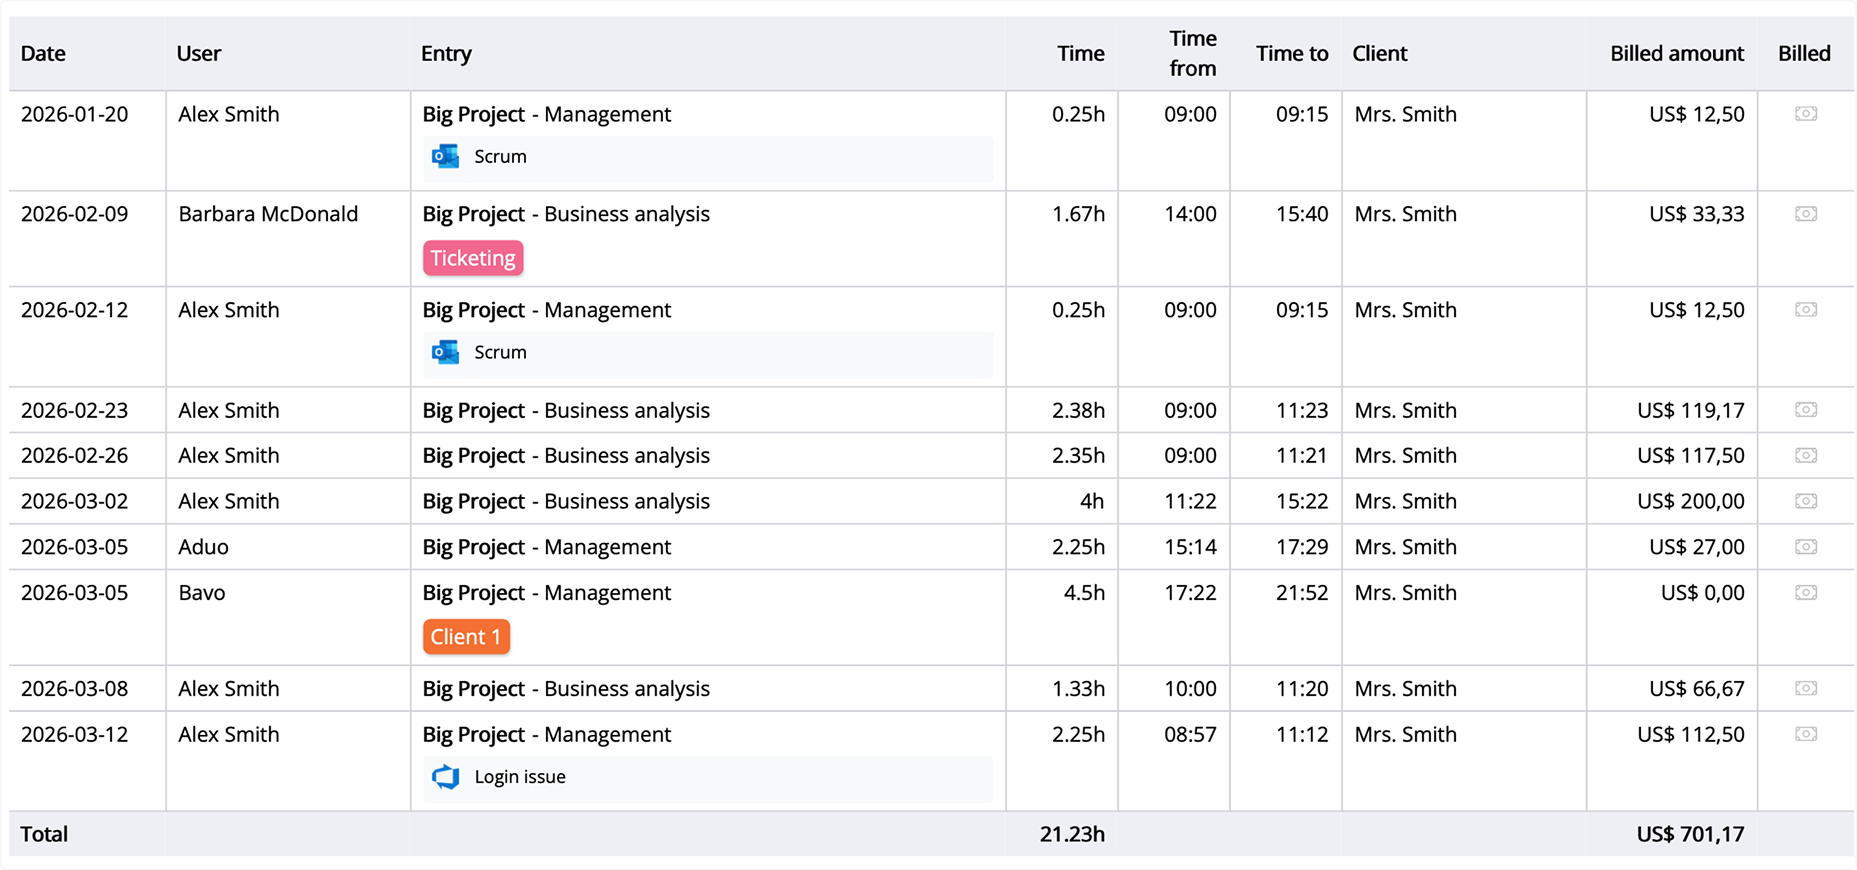Click the Client column header
Screen dimensions: 1857x870
(1379, 54)
